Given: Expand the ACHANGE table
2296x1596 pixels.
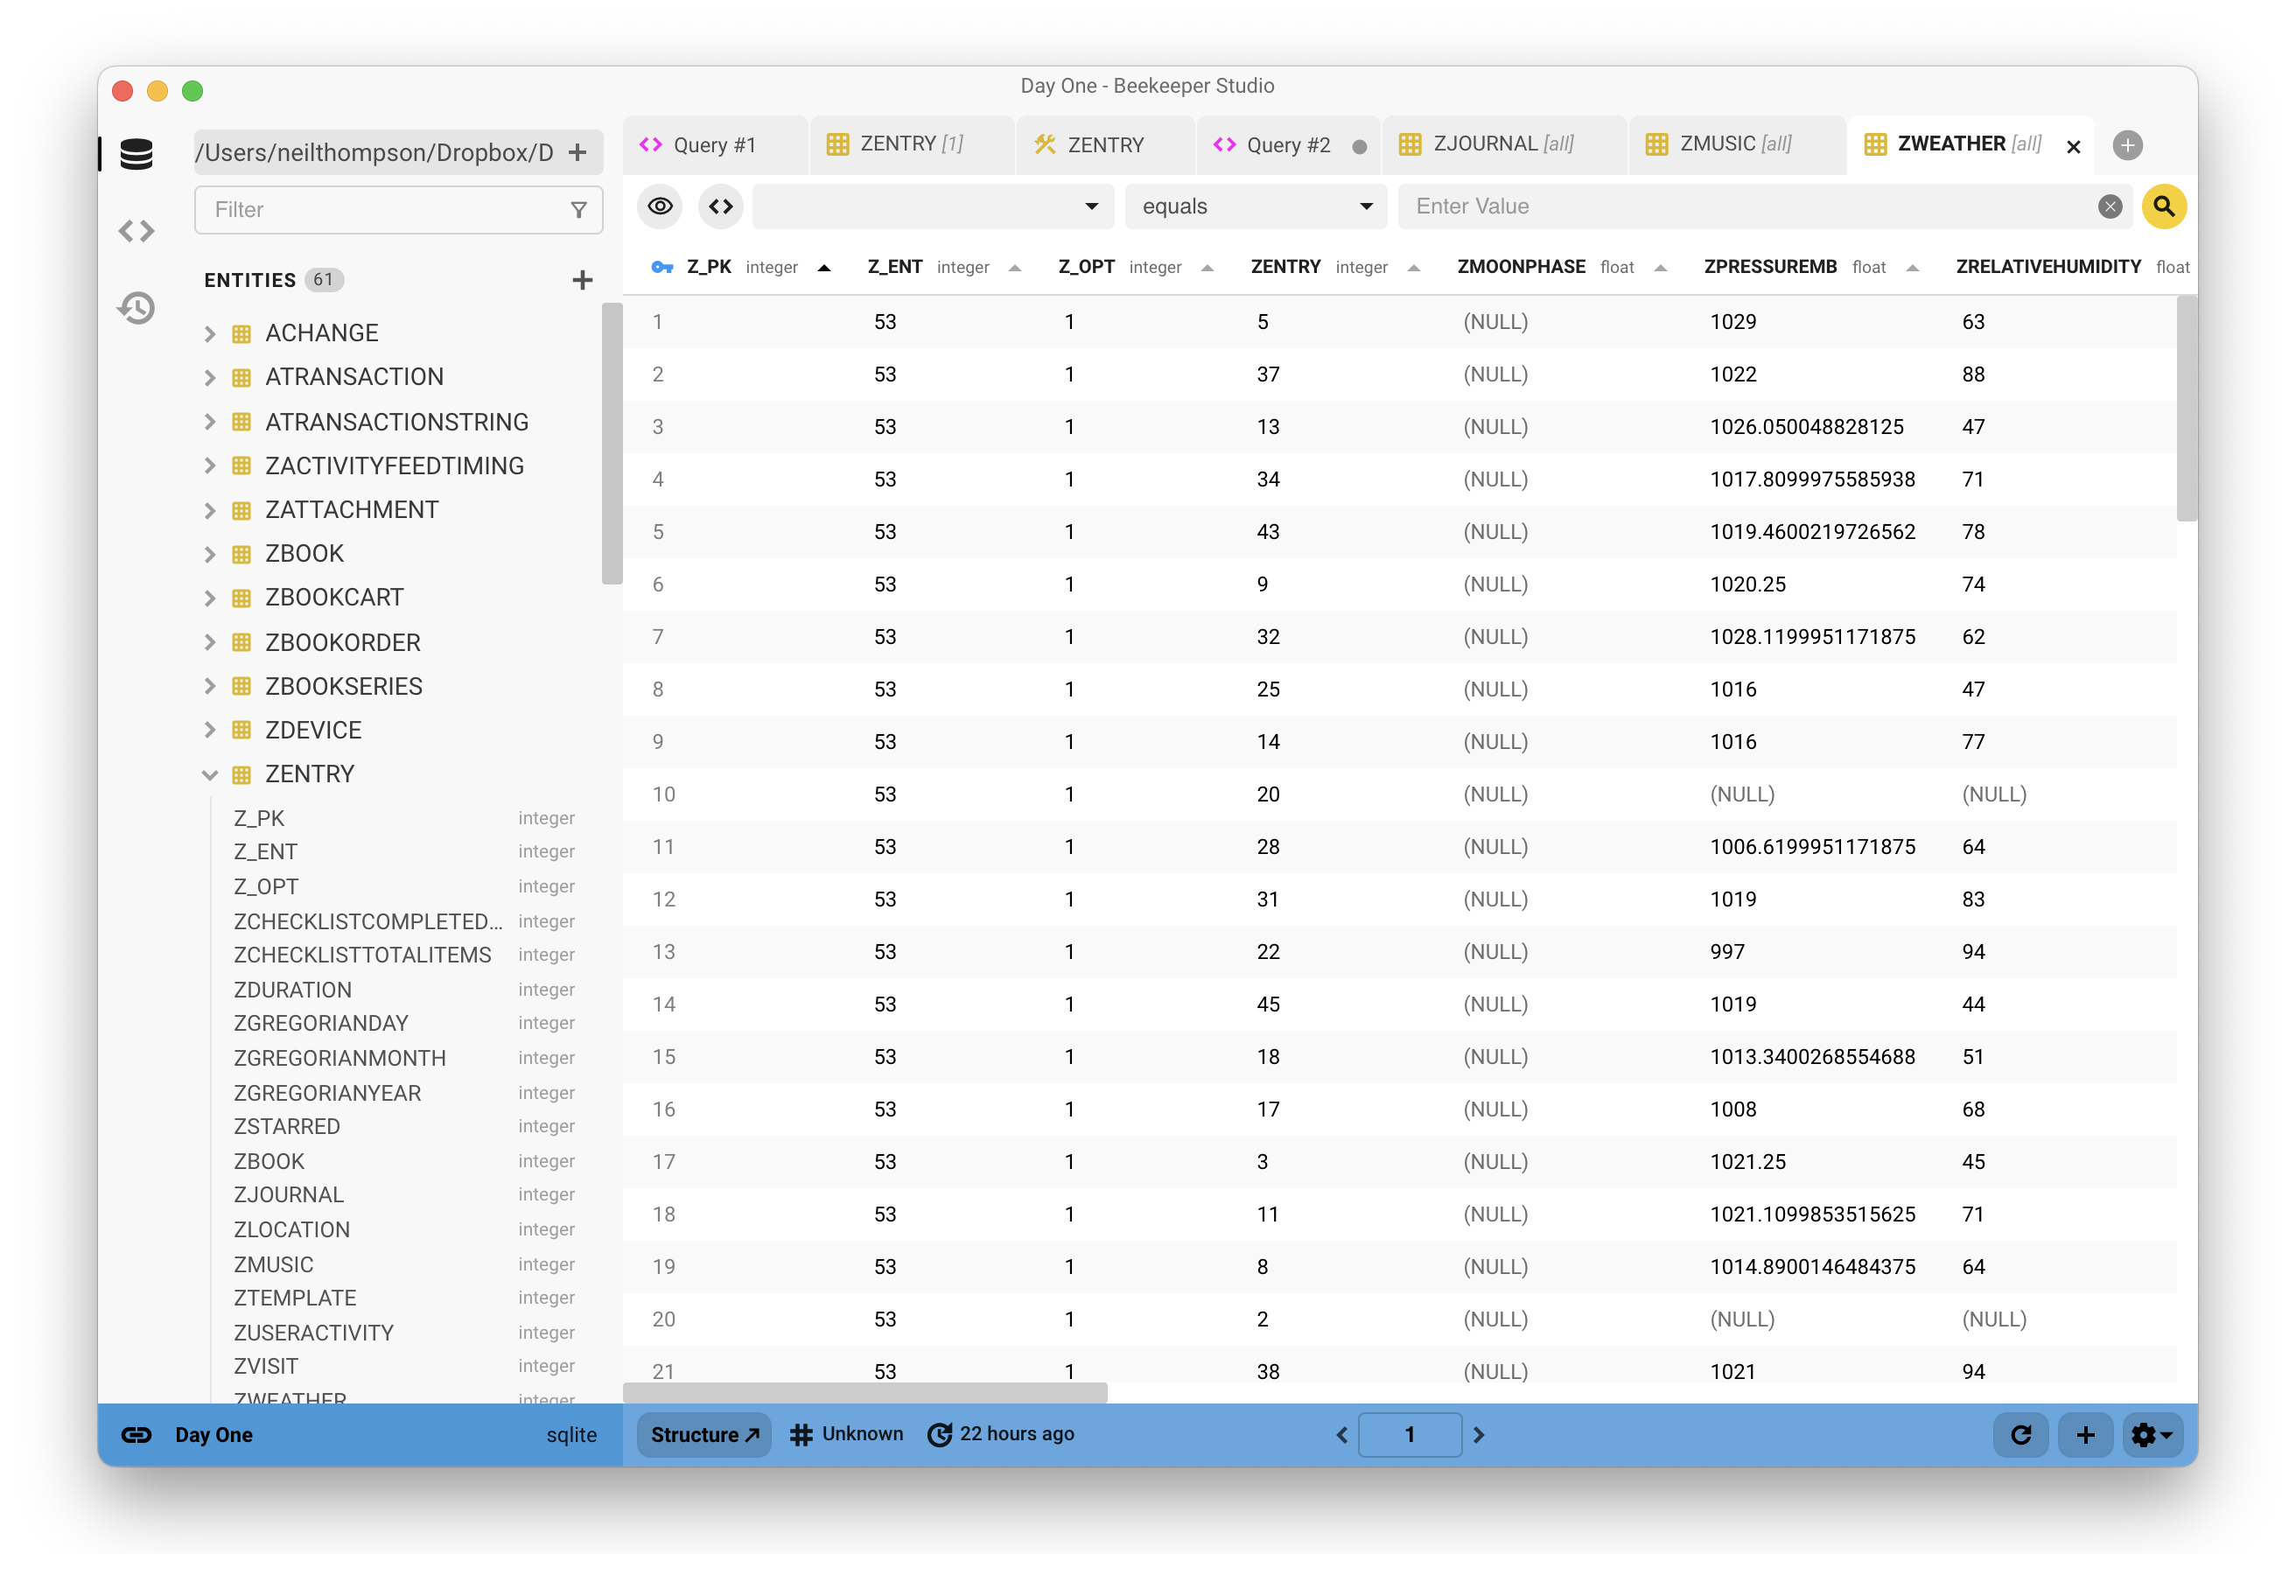Looking at the screenshot, I should 210,334.
